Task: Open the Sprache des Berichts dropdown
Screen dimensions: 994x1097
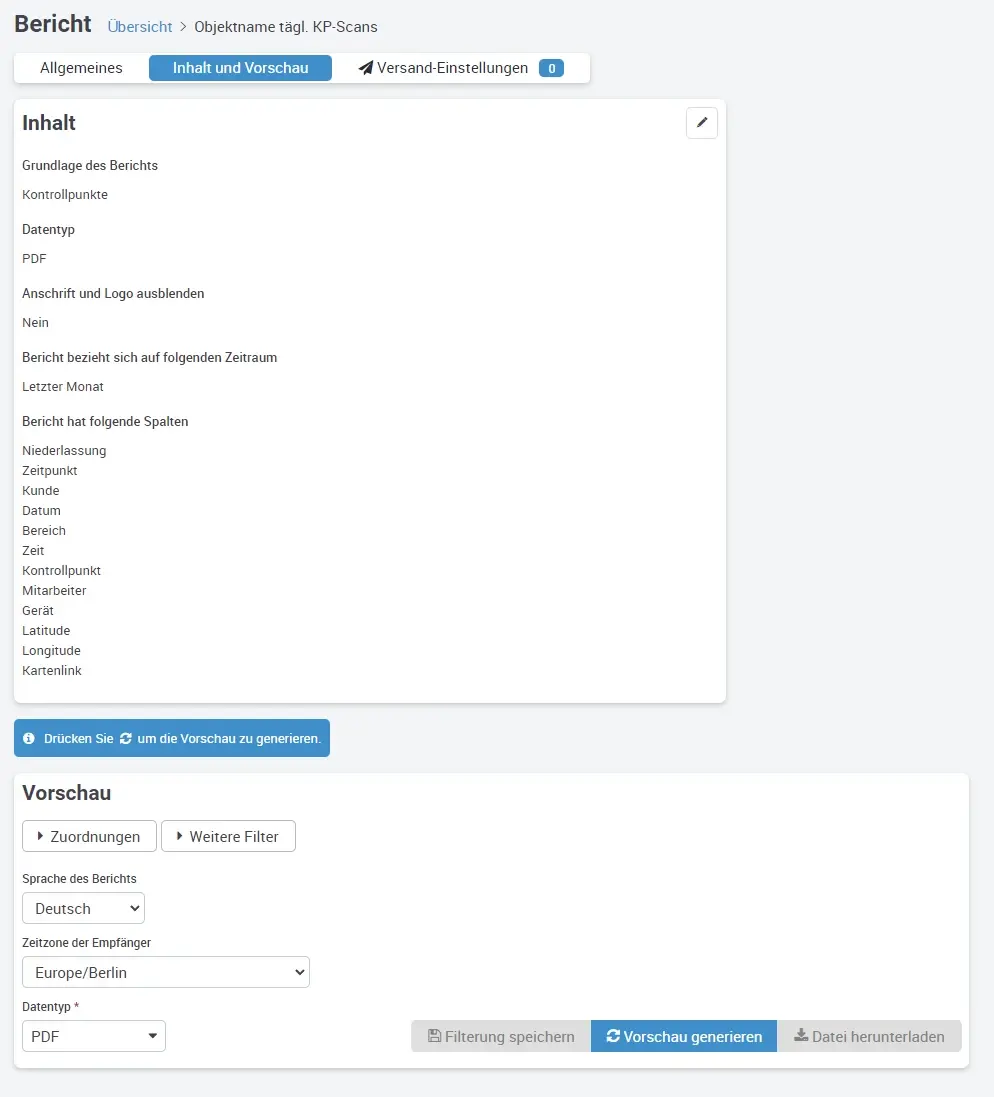Action: pyautogui.click(x=83, y=908)
